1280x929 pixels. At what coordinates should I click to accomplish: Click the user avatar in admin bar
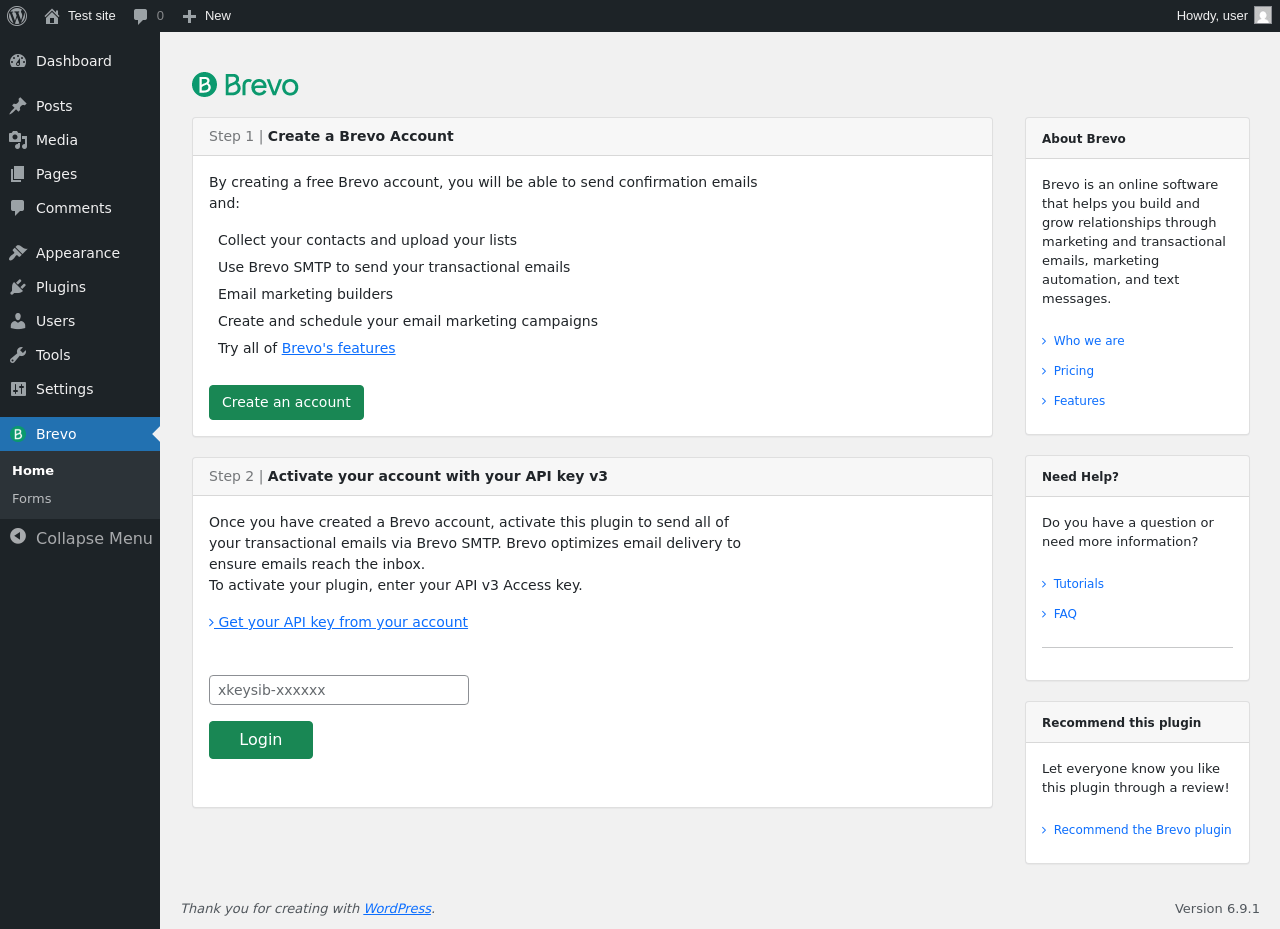(1263, 16)
